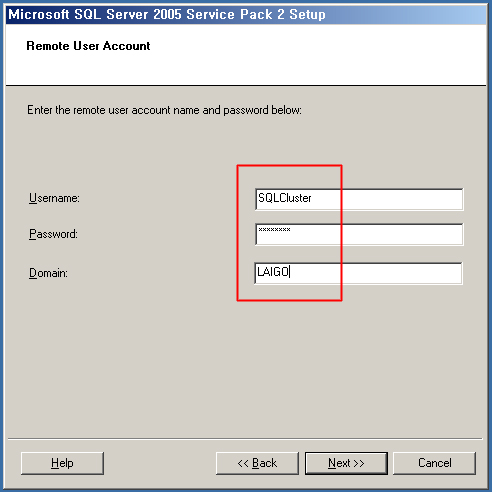Click the Help button
This screenshot has height=492, width=492.
62,463
